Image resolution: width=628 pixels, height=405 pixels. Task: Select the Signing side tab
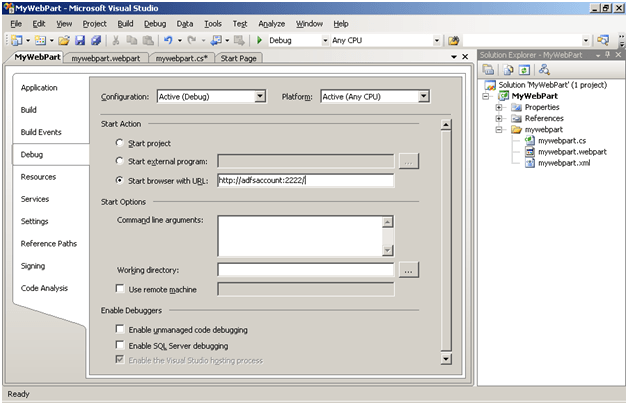pyautogui.click(x=33, y=266)
